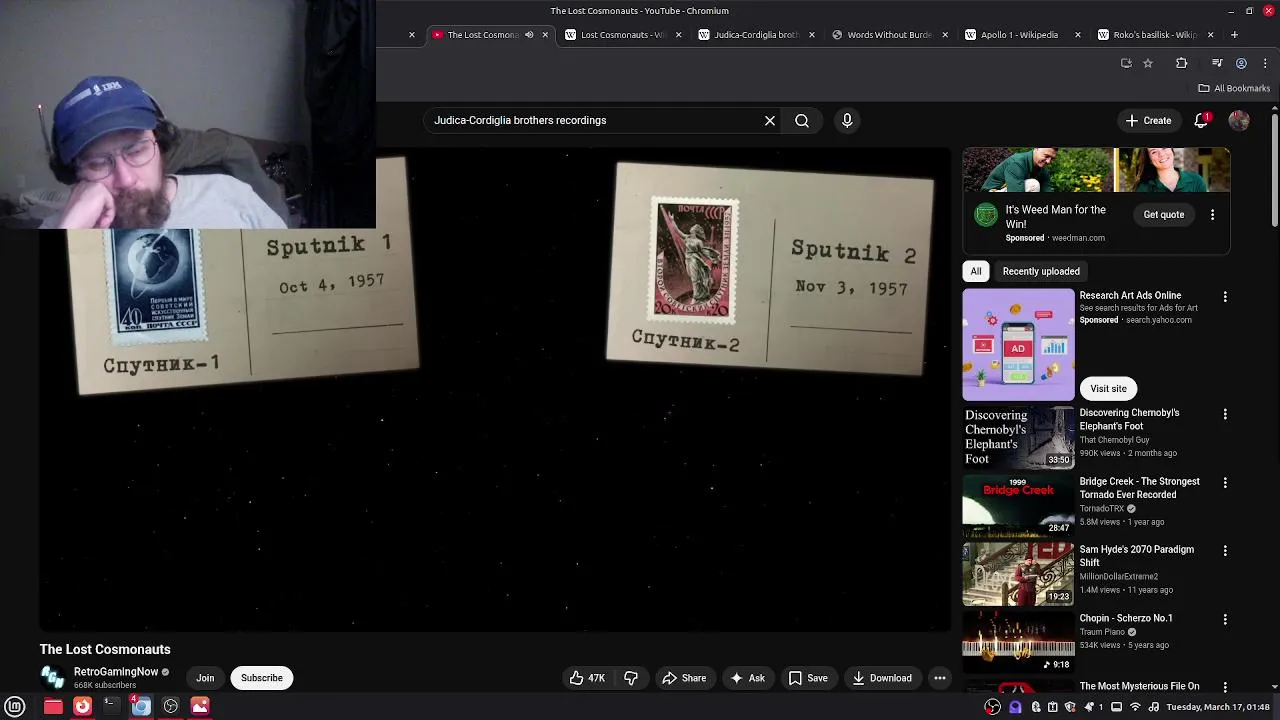Open a new browser tab

[x=1234, y=35]
